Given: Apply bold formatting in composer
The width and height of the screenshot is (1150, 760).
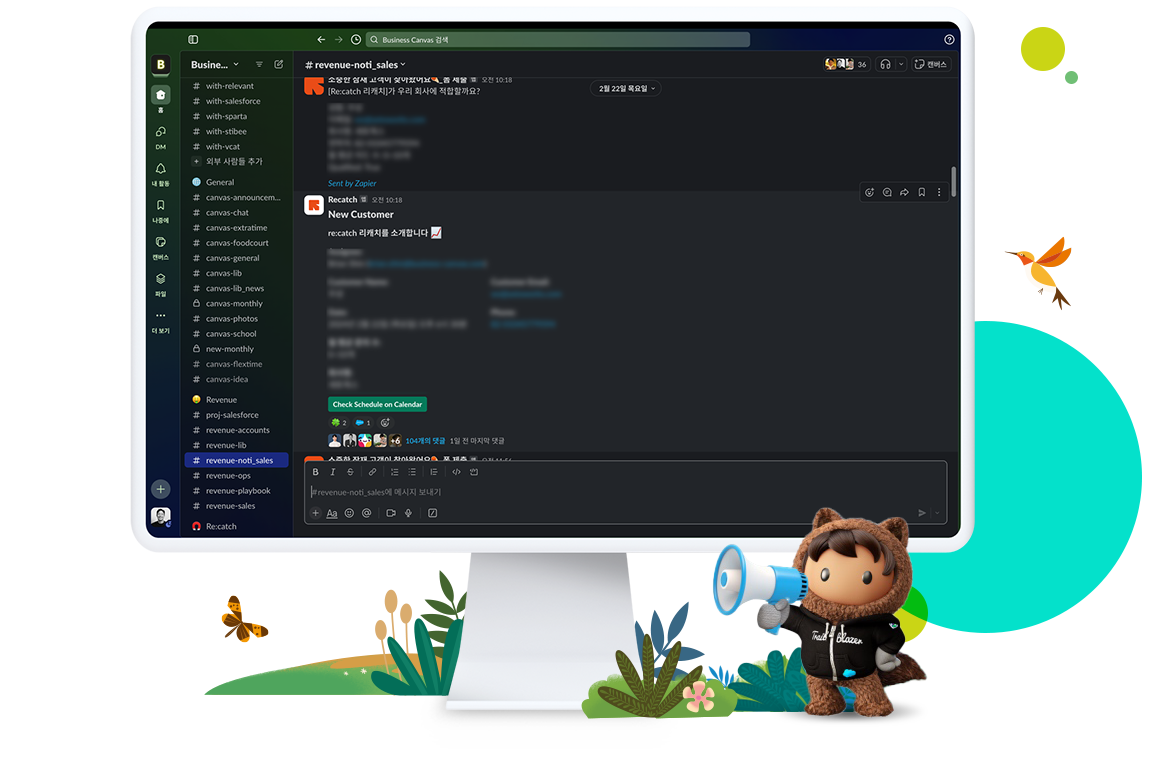Looking at the screenshot, I should tap(316, 472).
